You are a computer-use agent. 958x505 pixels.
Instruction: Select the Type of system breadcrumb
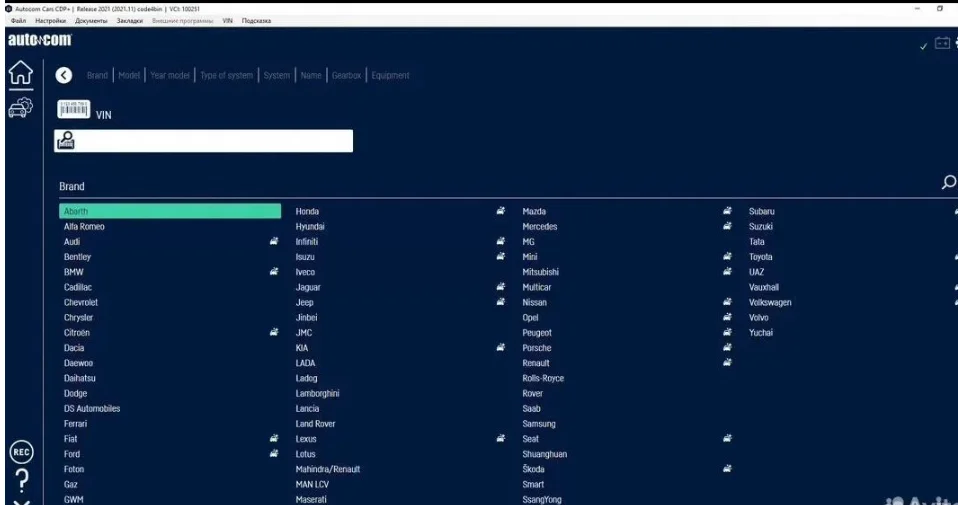(227, 75)
